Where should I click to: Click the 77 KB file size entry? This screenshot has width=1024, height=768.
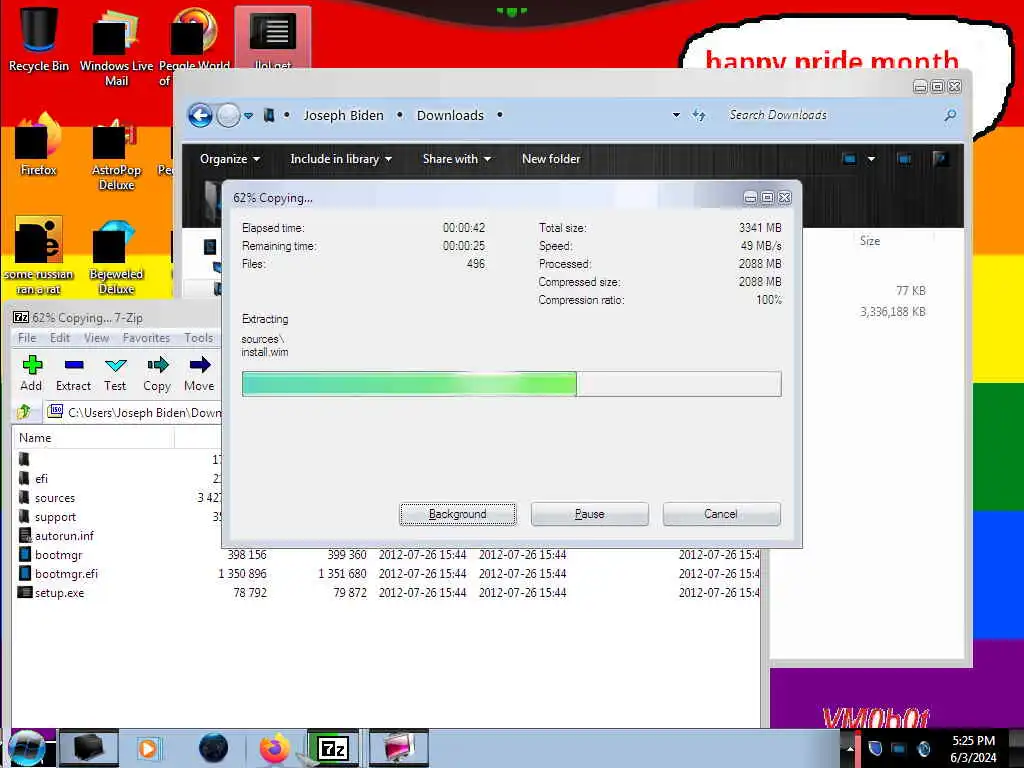[x=910, y=291]
